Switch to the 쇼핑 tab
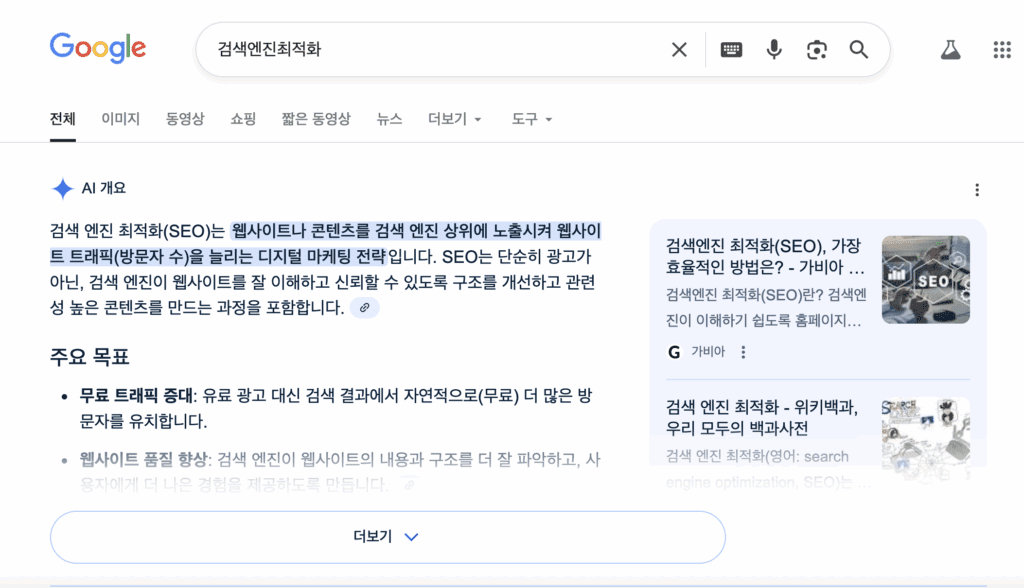Screen dimensions: 1024x588 243,119
